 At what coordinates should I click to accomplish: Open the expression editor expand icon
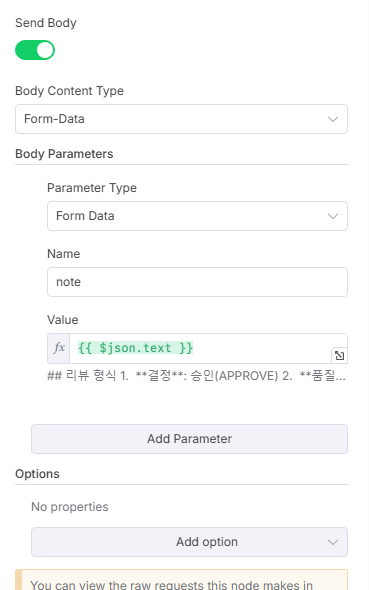[339, 356]
